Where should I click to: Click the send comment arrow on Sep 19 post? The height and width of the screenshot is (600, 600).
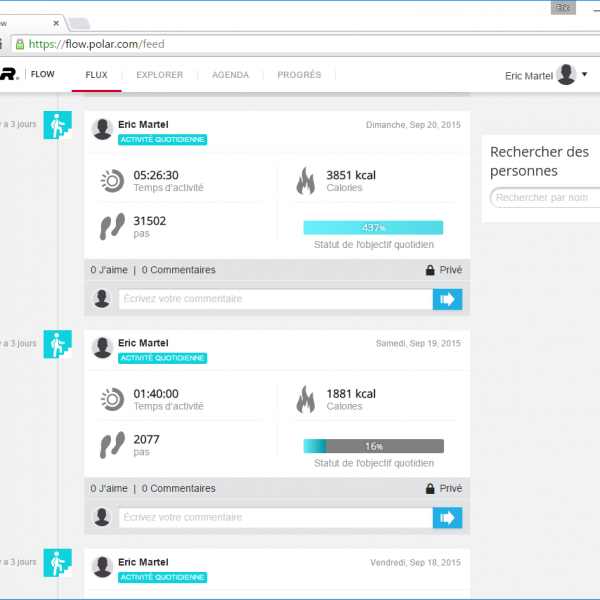click(447, 518)
